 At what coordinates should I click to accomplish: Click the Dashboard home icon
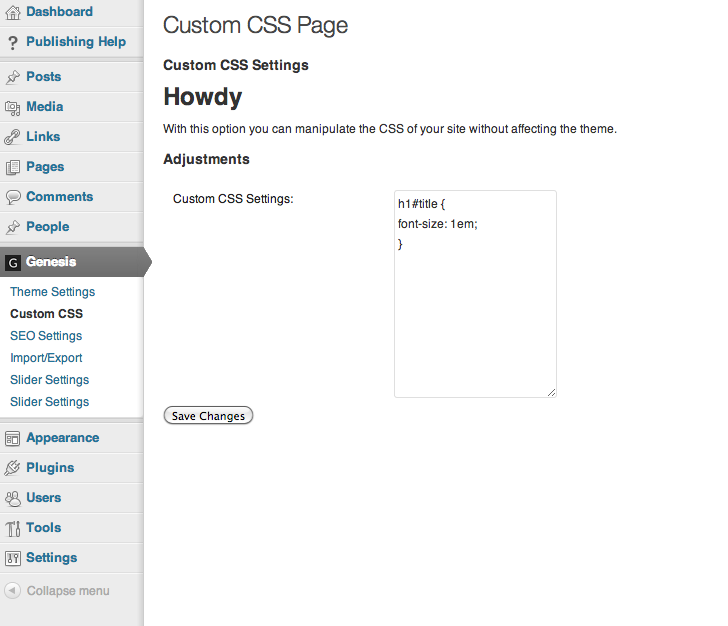point(12,12)
